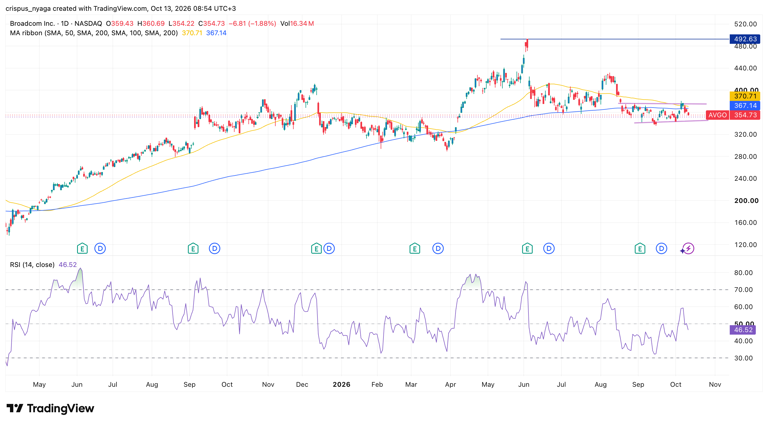Click the purple lightning event icon in October 2026
Screen dimensions: 768x425
[688, 249]
